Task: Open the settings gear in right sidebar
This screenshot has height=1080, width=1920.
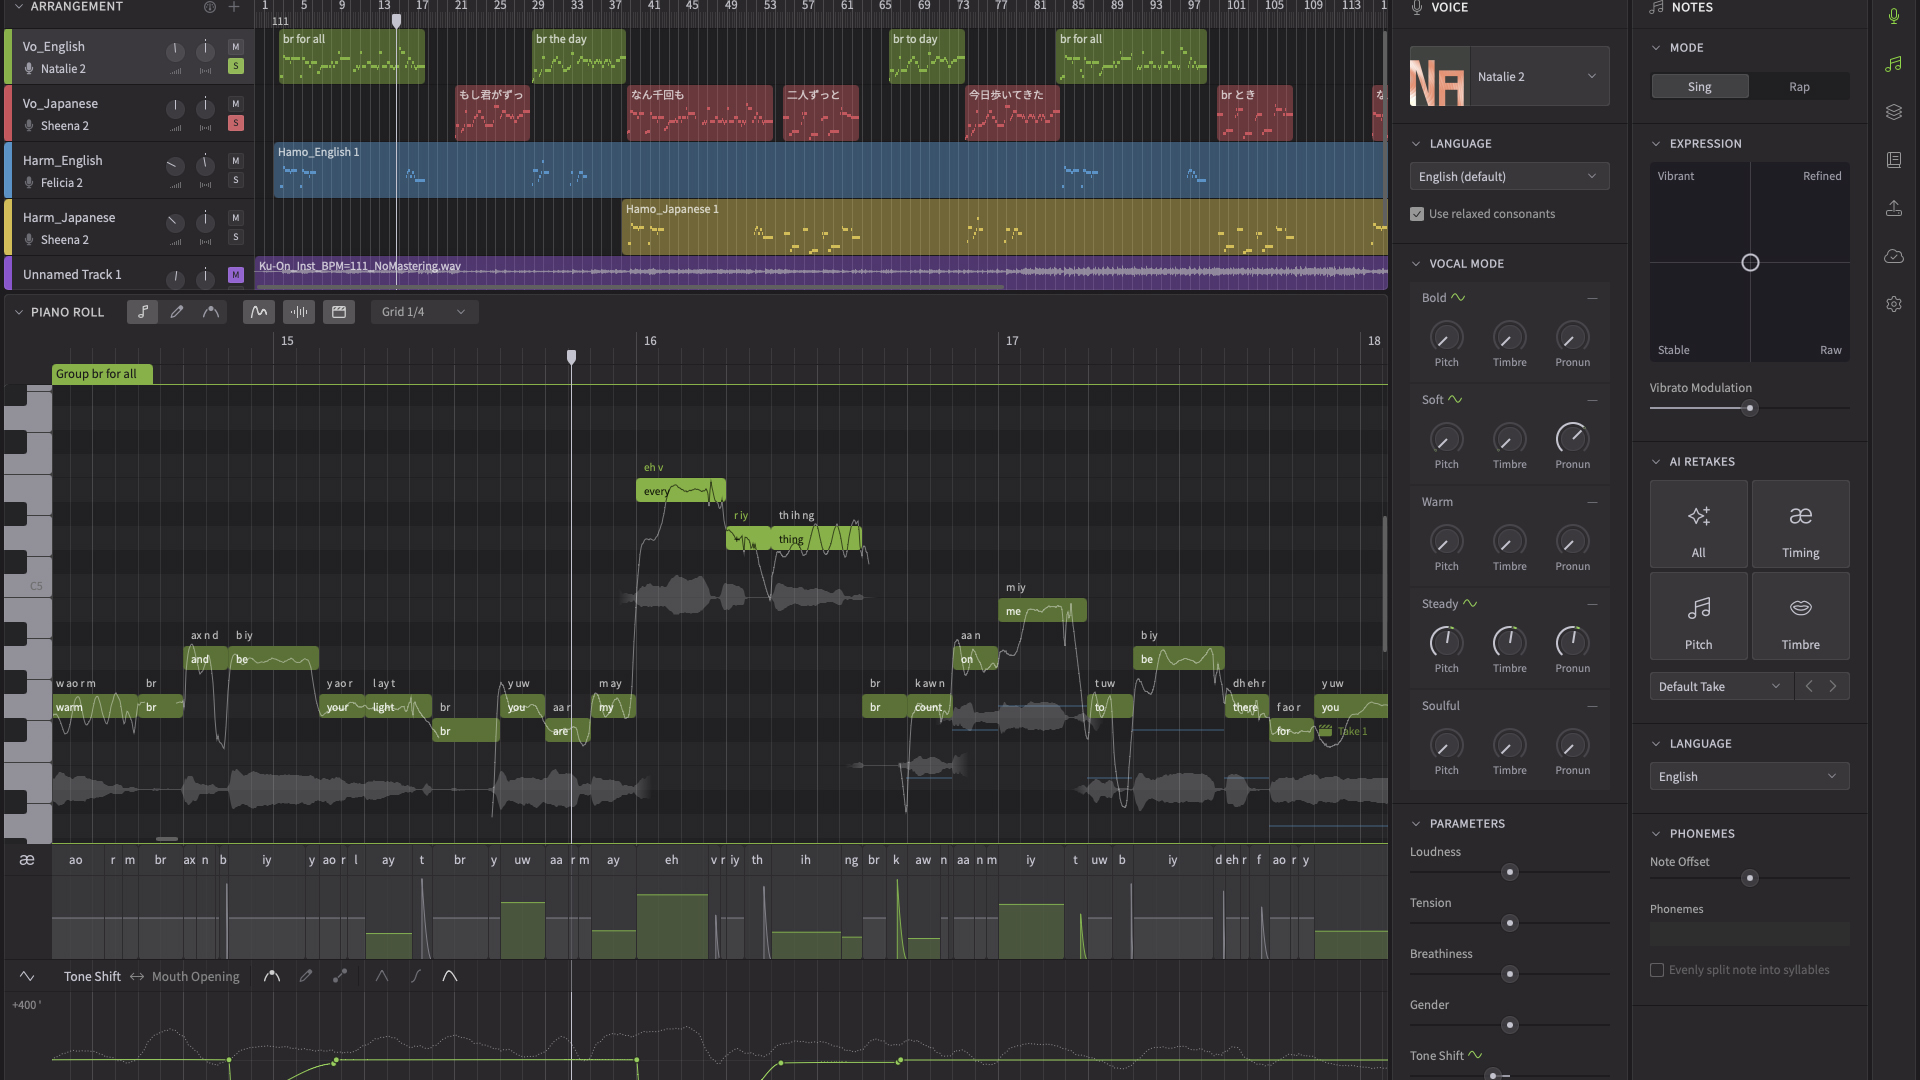Action: [1893, 304]
